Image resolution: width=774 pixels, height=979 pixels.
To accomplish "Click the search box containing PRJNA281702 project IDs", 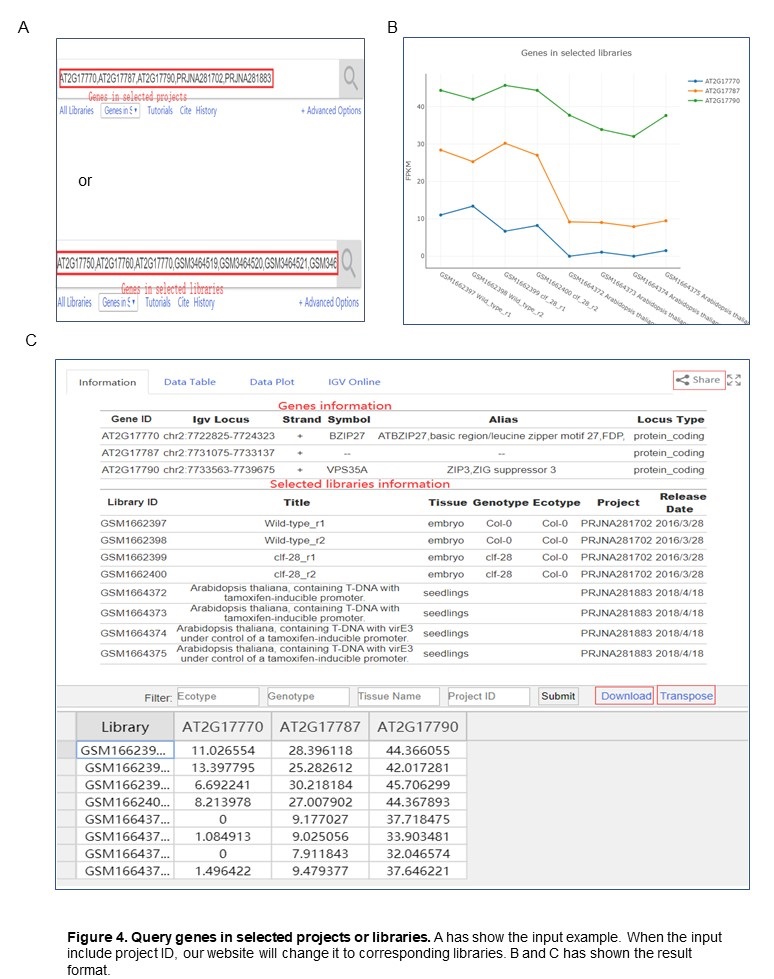I will tap(166, 78).
